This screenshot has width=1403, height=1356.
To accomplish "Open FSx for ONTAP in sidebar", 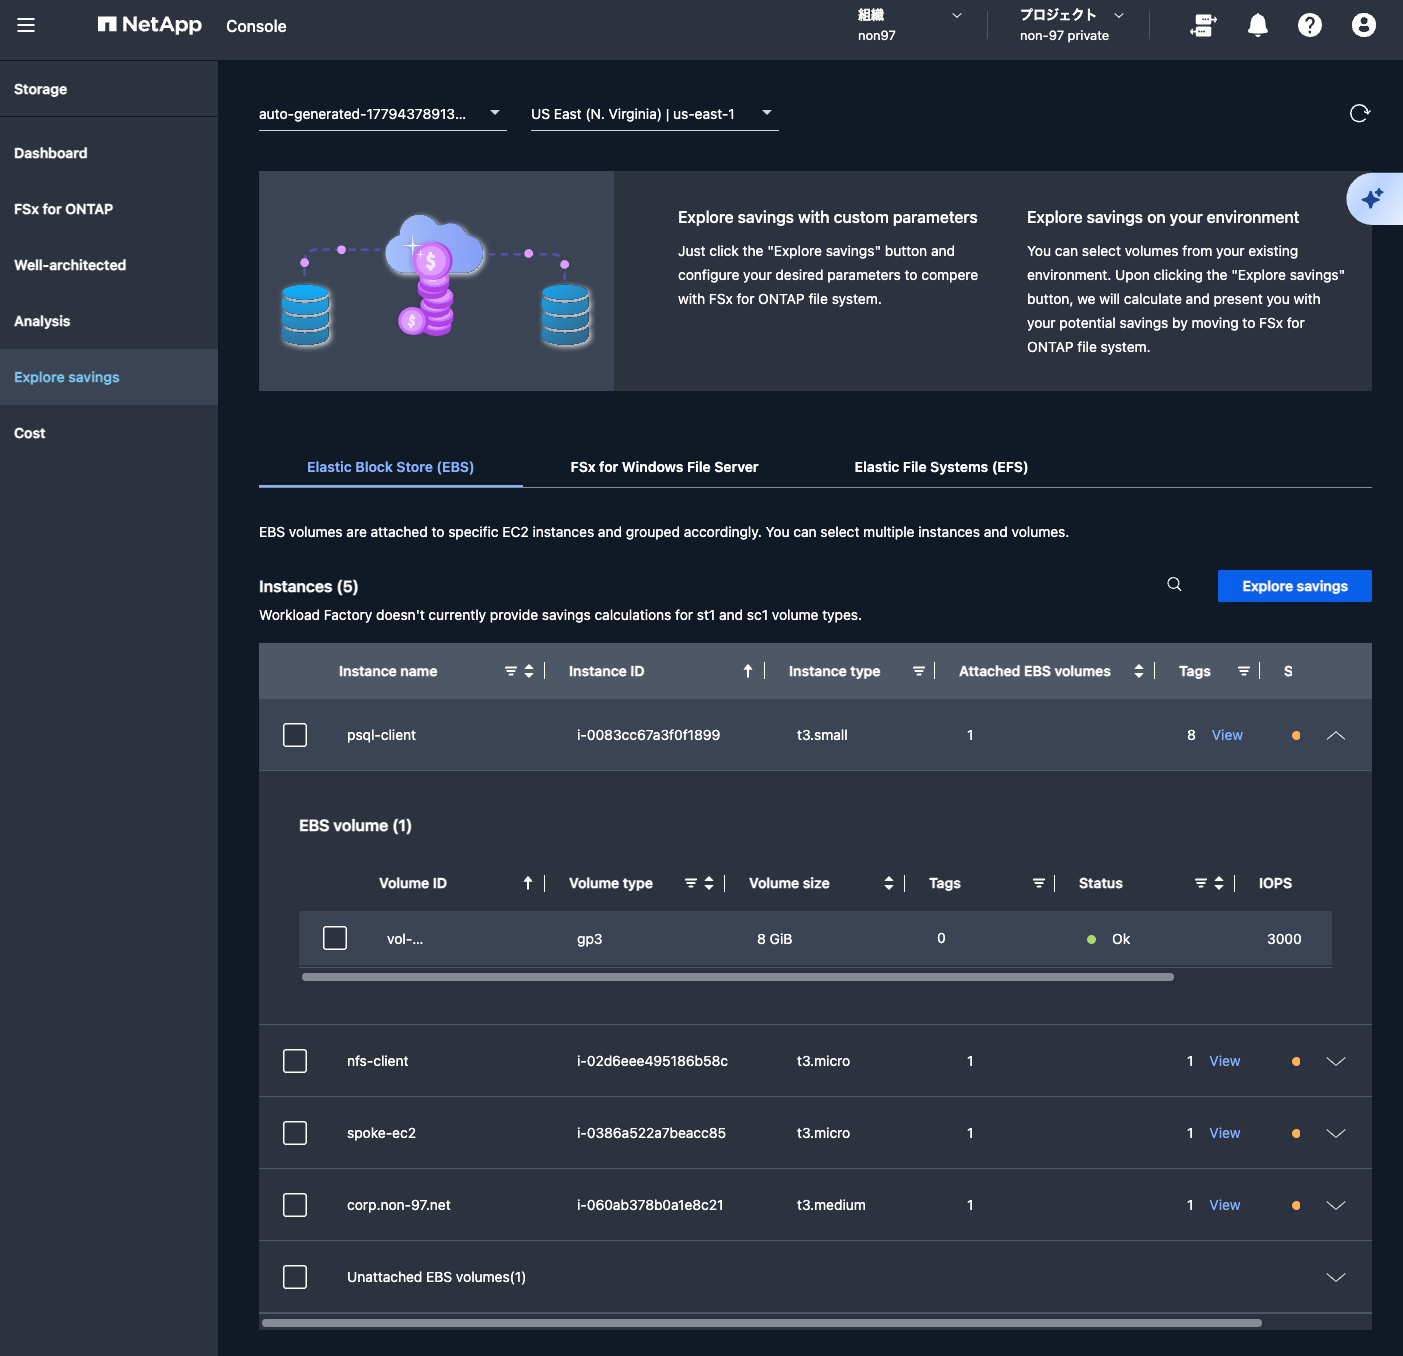I will coord(109,209).
